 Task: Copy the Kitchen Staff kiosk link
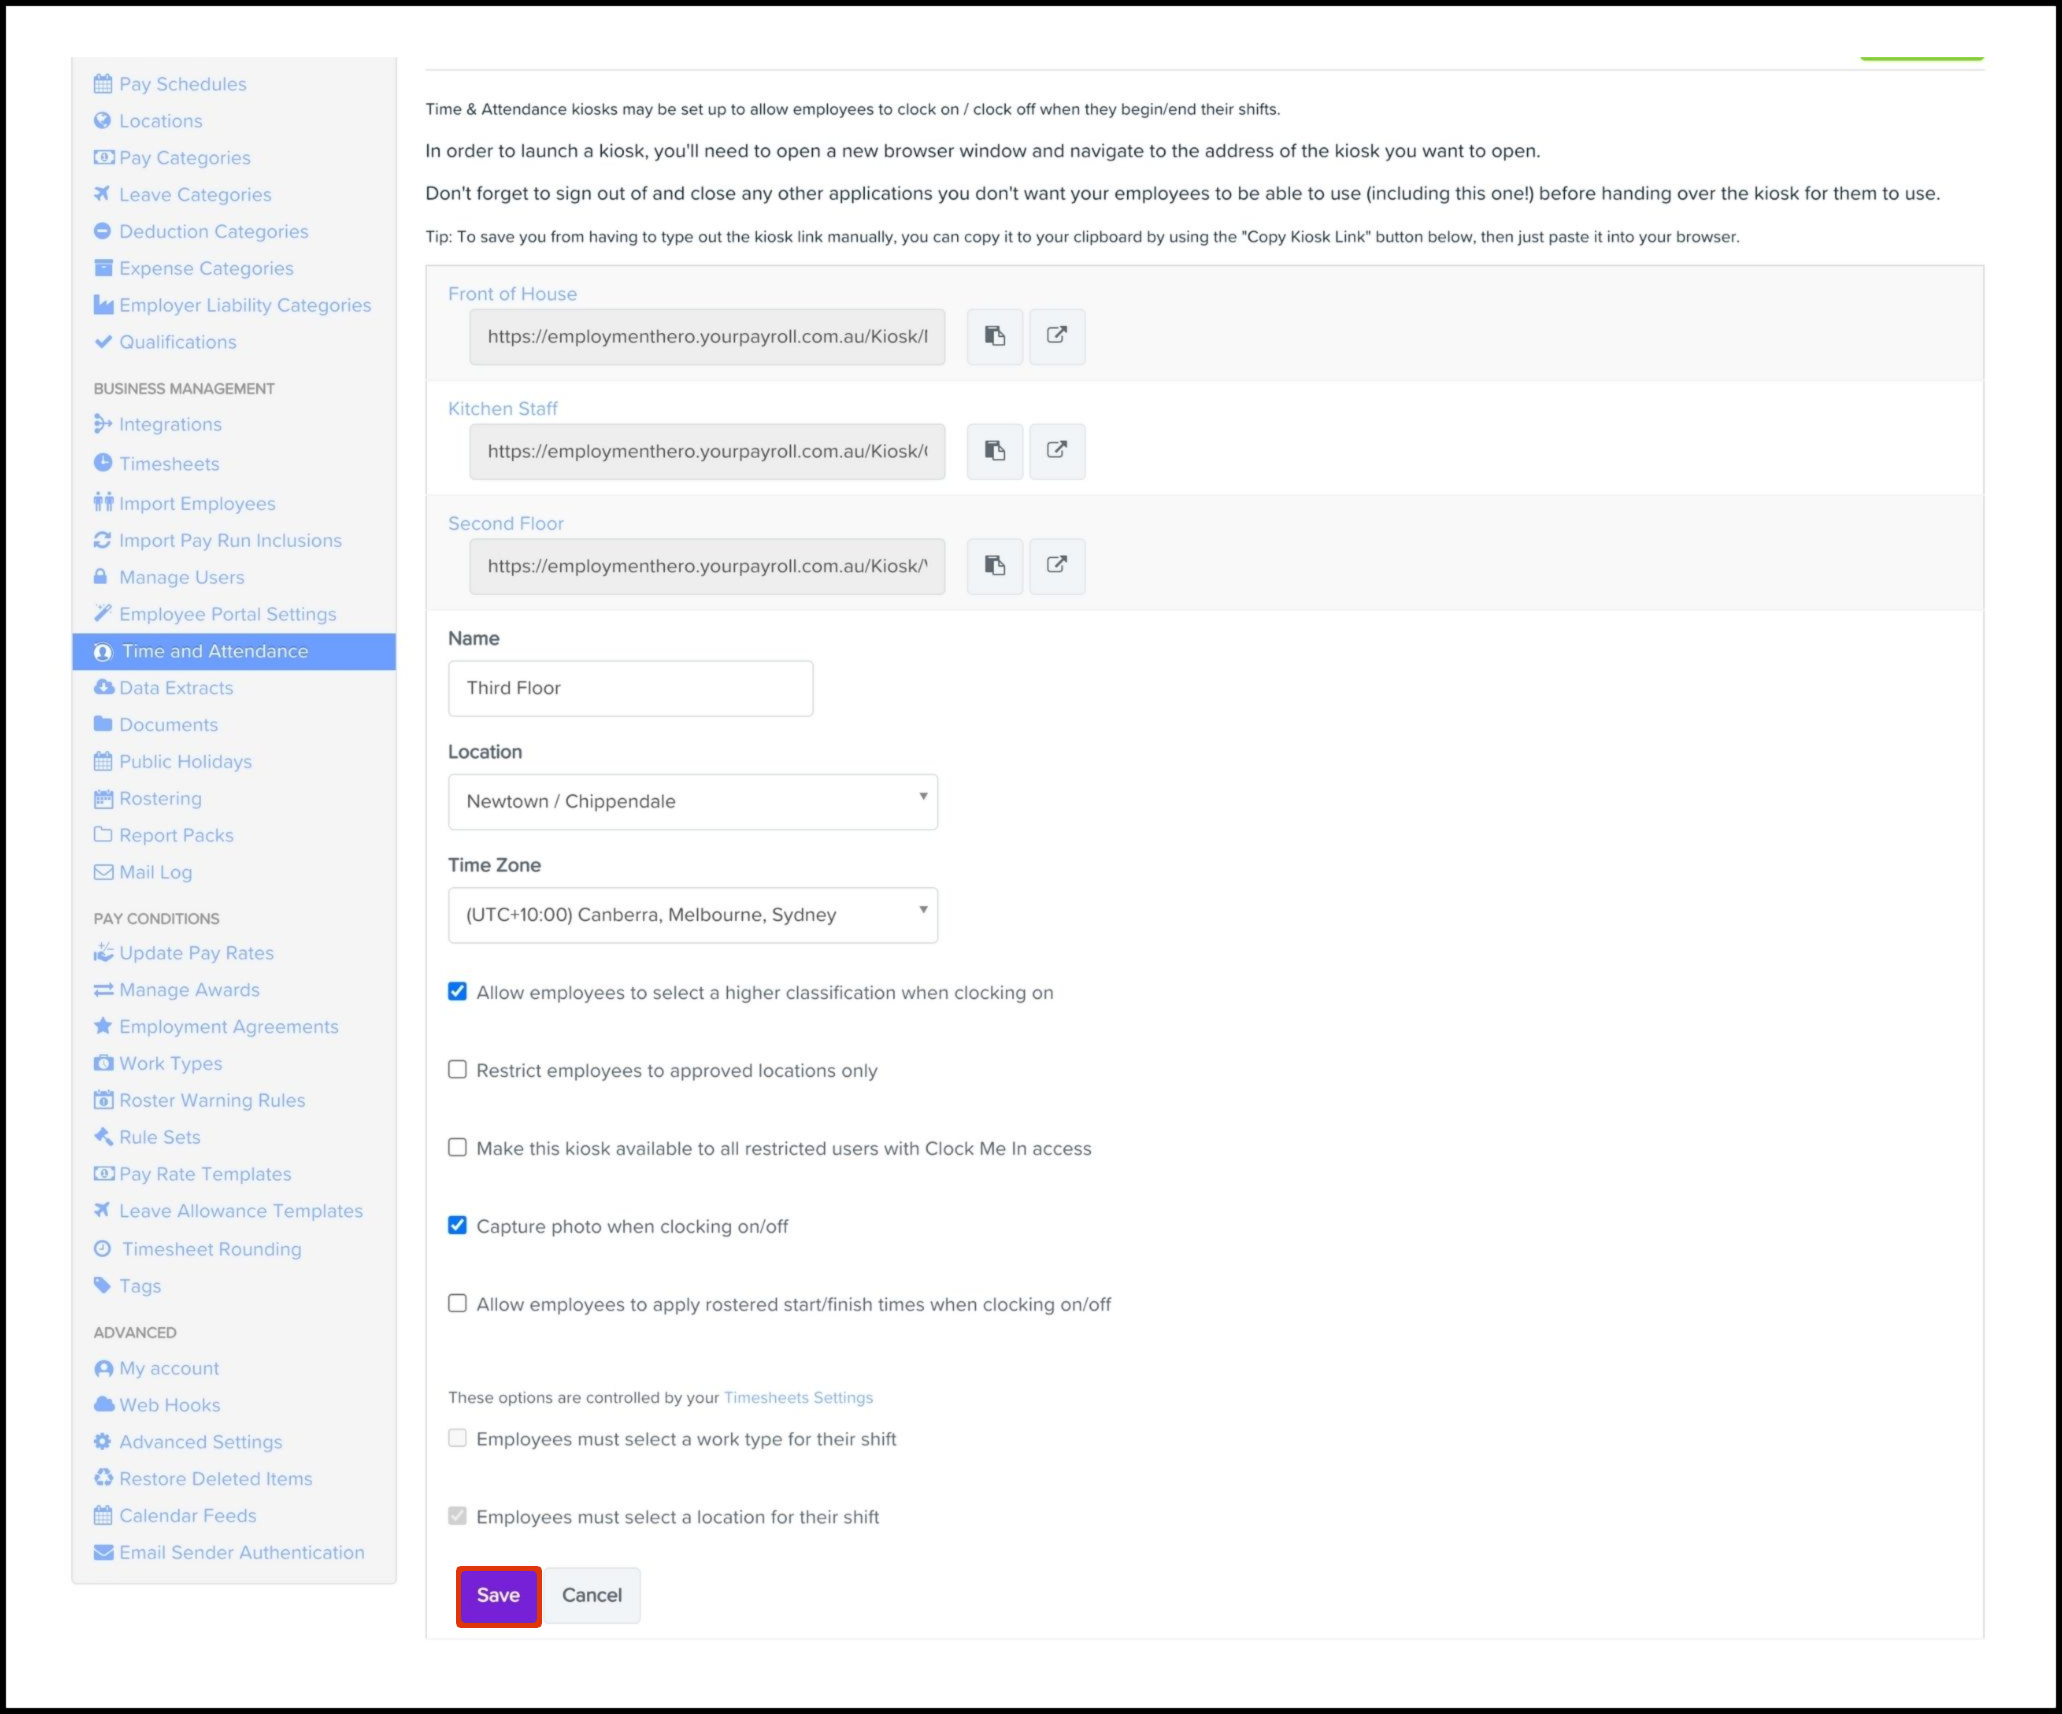pyautogui.click(x=994, y=451)
